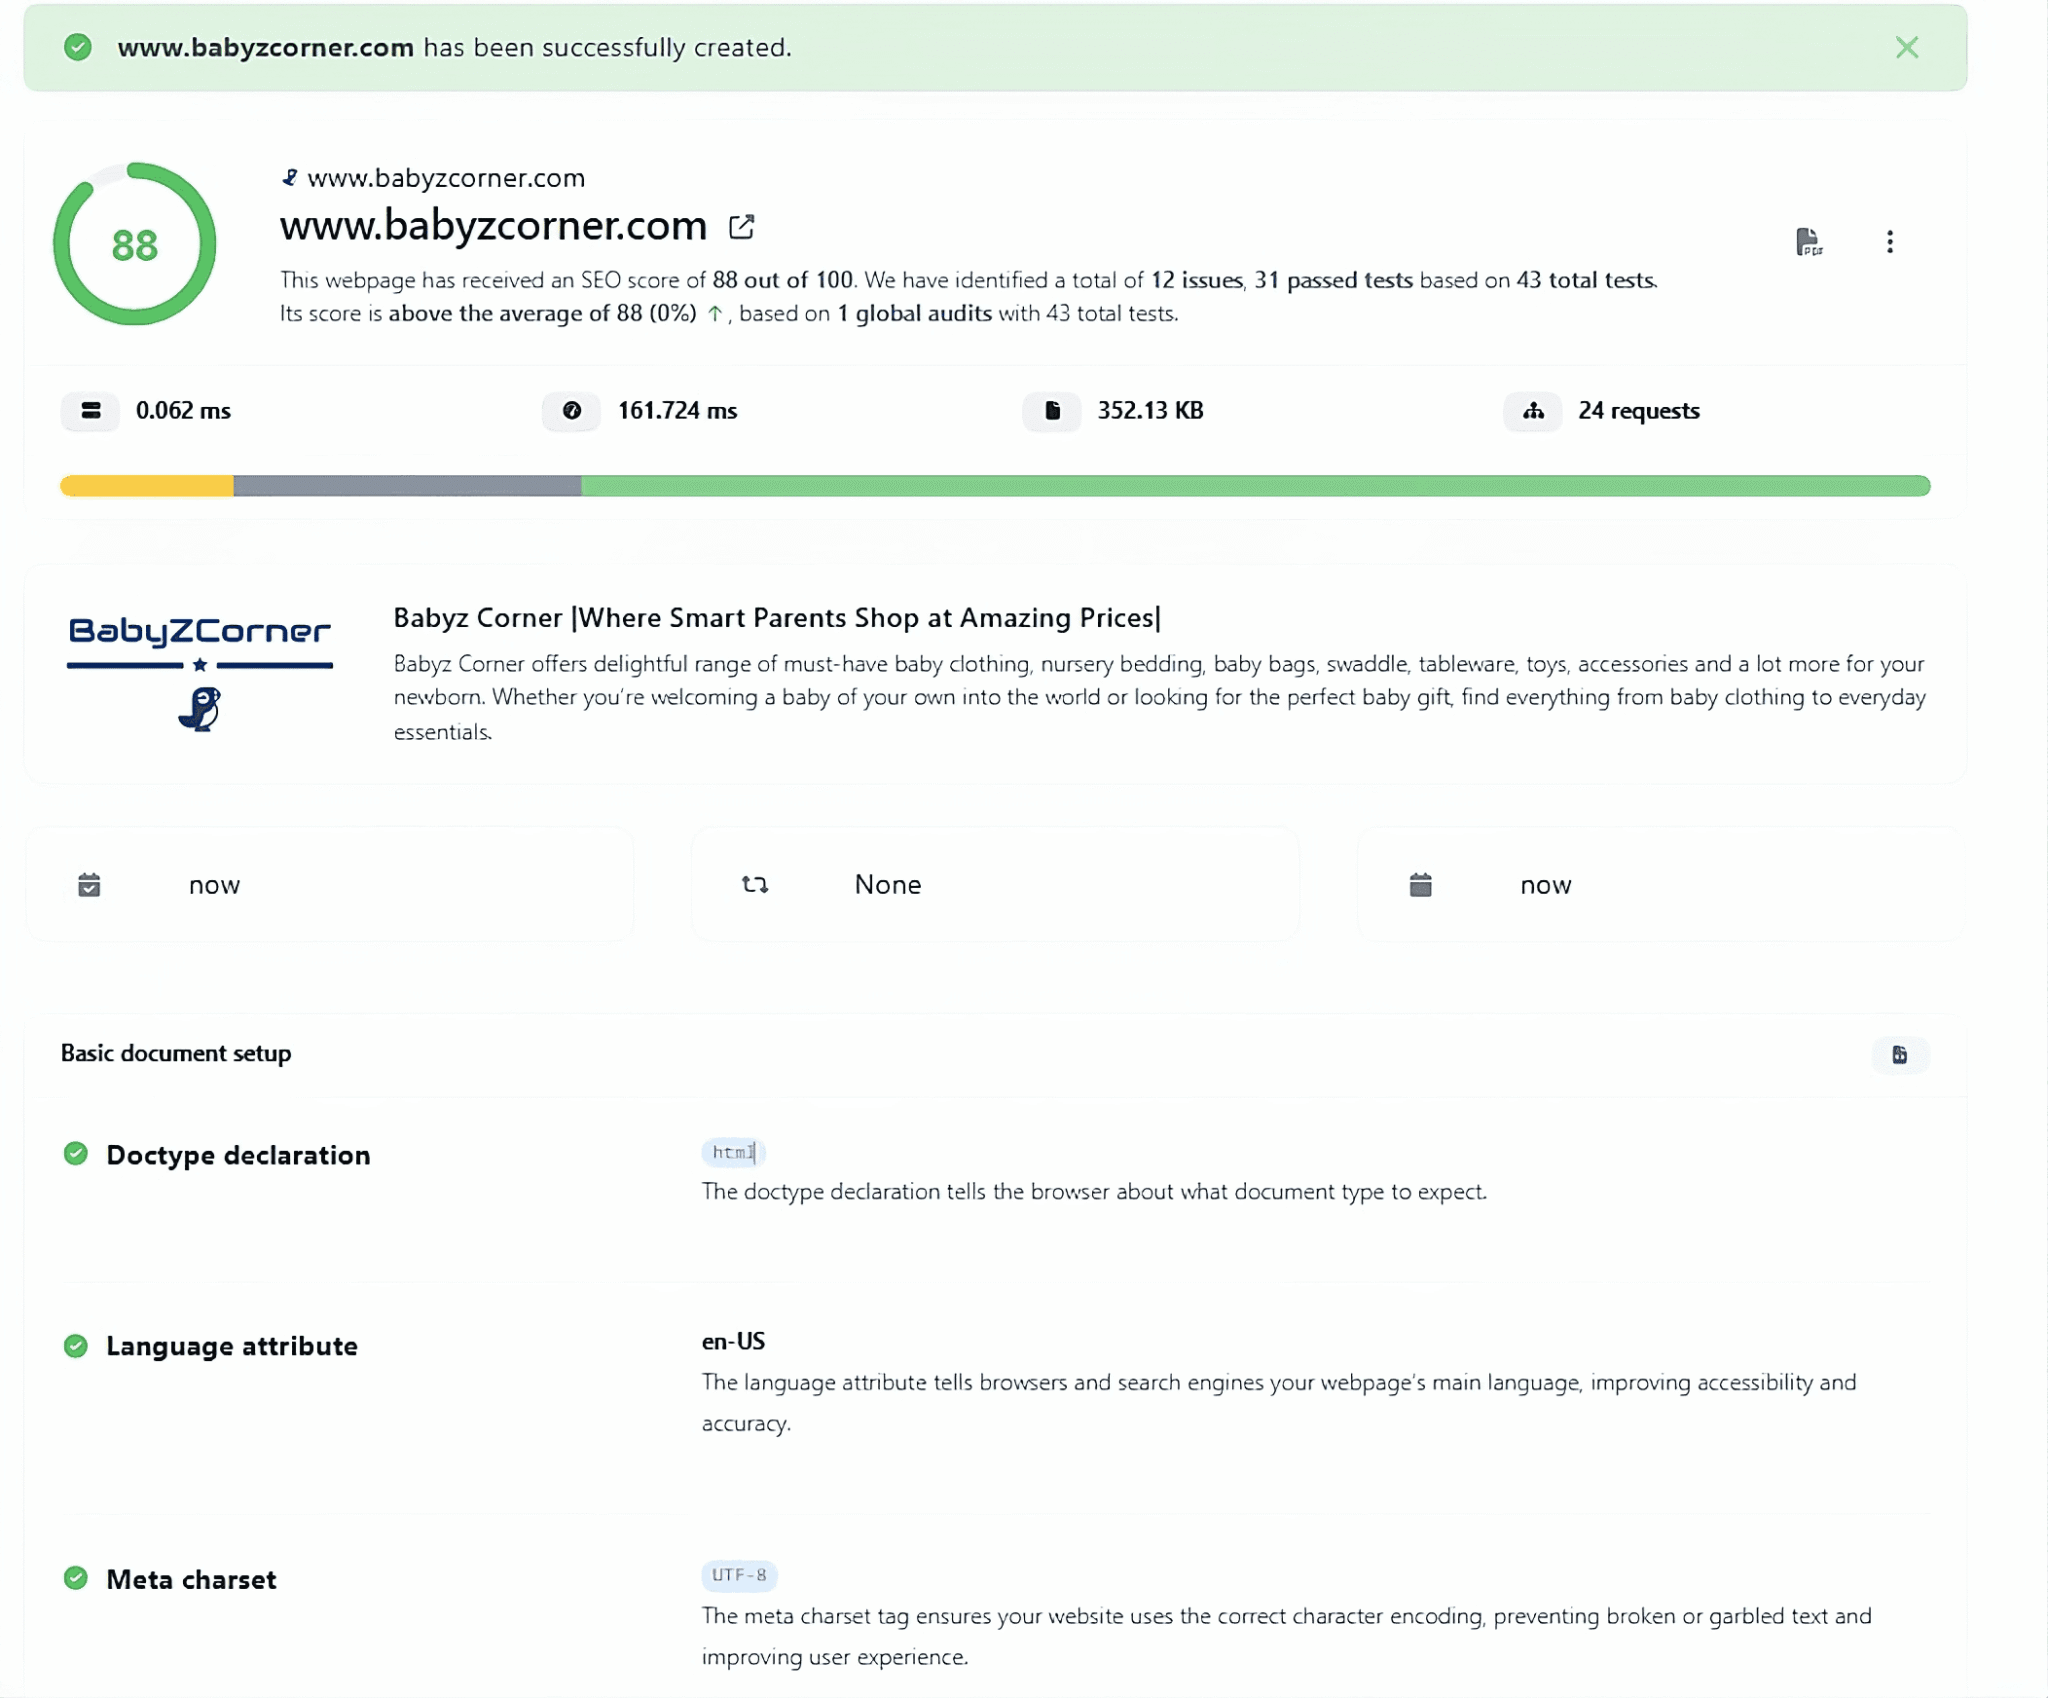The width and height of the screenshot is (2048, 1698).
Task: Click the colored score progress bar
Action: [x=995, y=485]
